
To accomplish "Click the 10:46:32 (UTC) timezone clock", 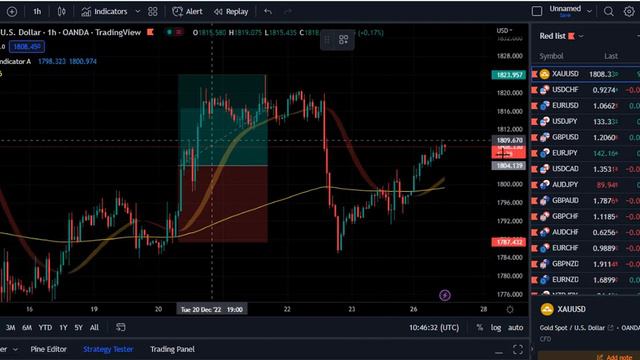I will 434,327.
